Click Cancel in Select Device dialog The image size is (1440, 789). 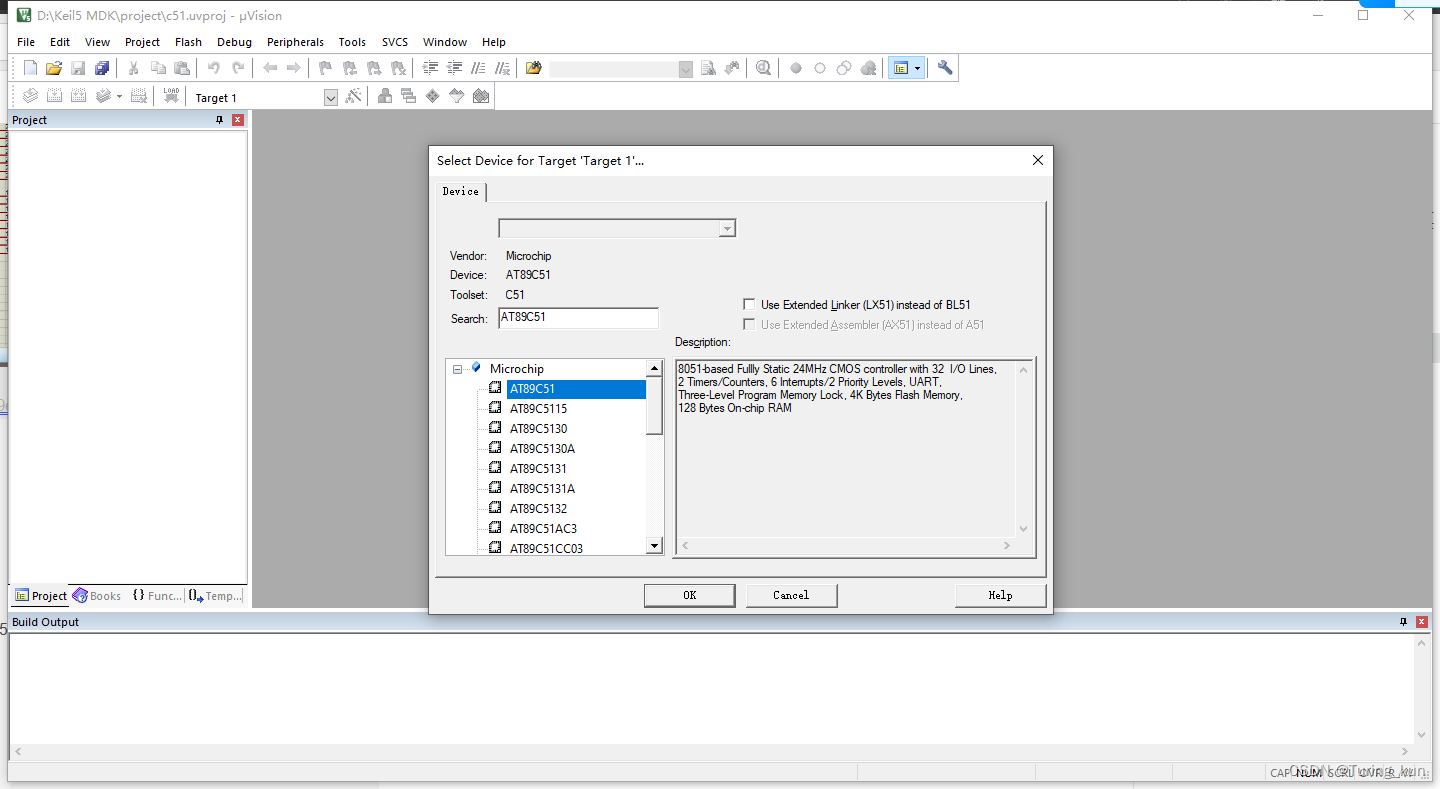pos(791,595)
